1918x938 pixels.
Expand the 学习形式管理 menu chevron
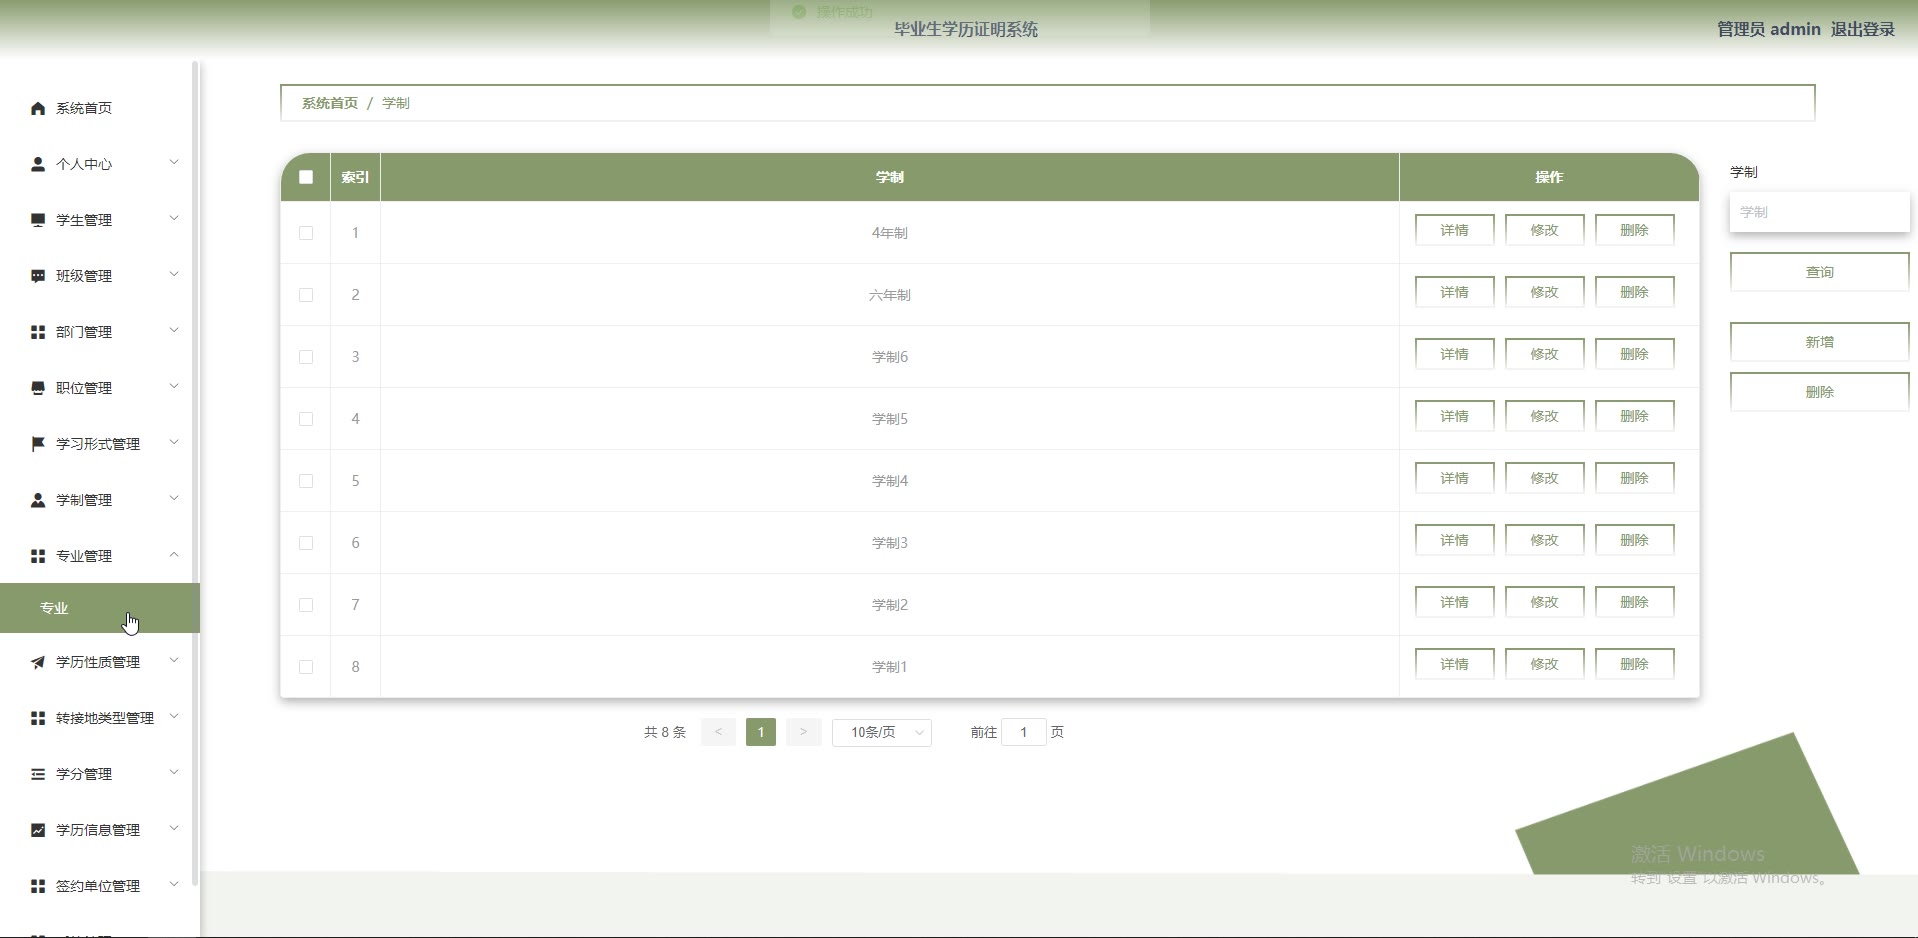tap(174, 442)
